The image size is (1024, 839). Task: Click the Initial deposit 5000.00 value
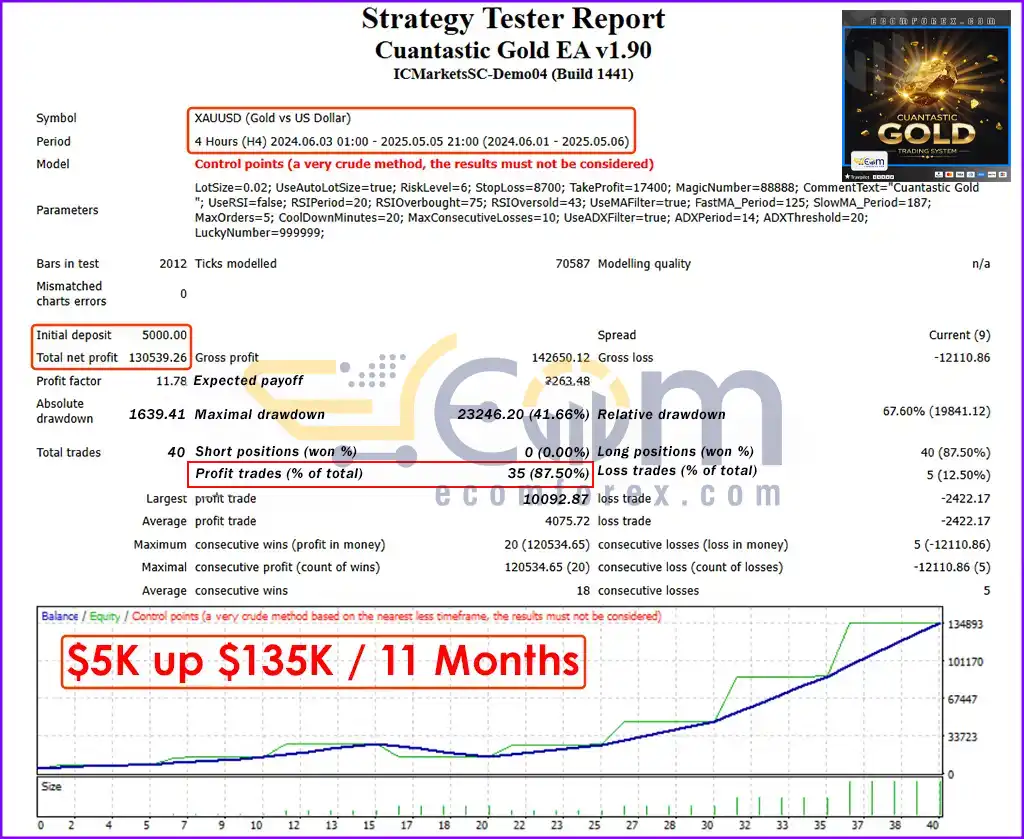pos(165,335)
